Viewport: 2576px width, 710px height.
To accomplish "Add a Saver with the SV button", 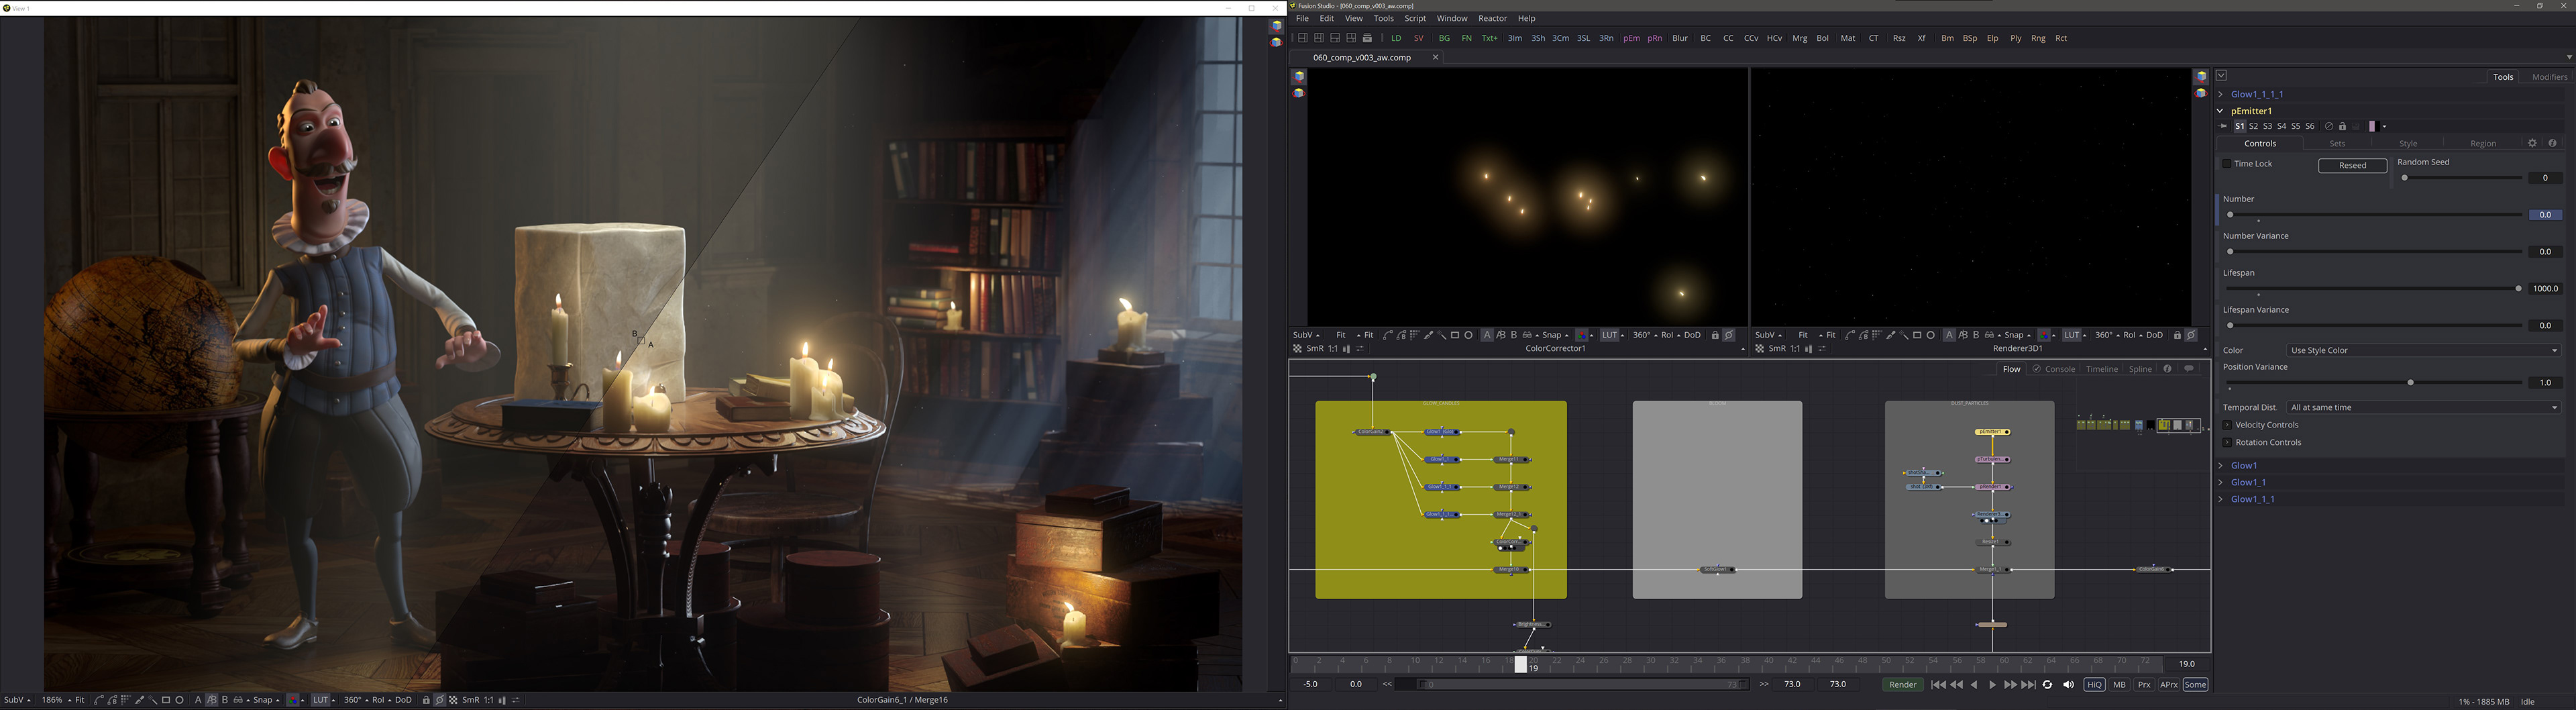I will pyautogui.click(x=1418, y=38).
